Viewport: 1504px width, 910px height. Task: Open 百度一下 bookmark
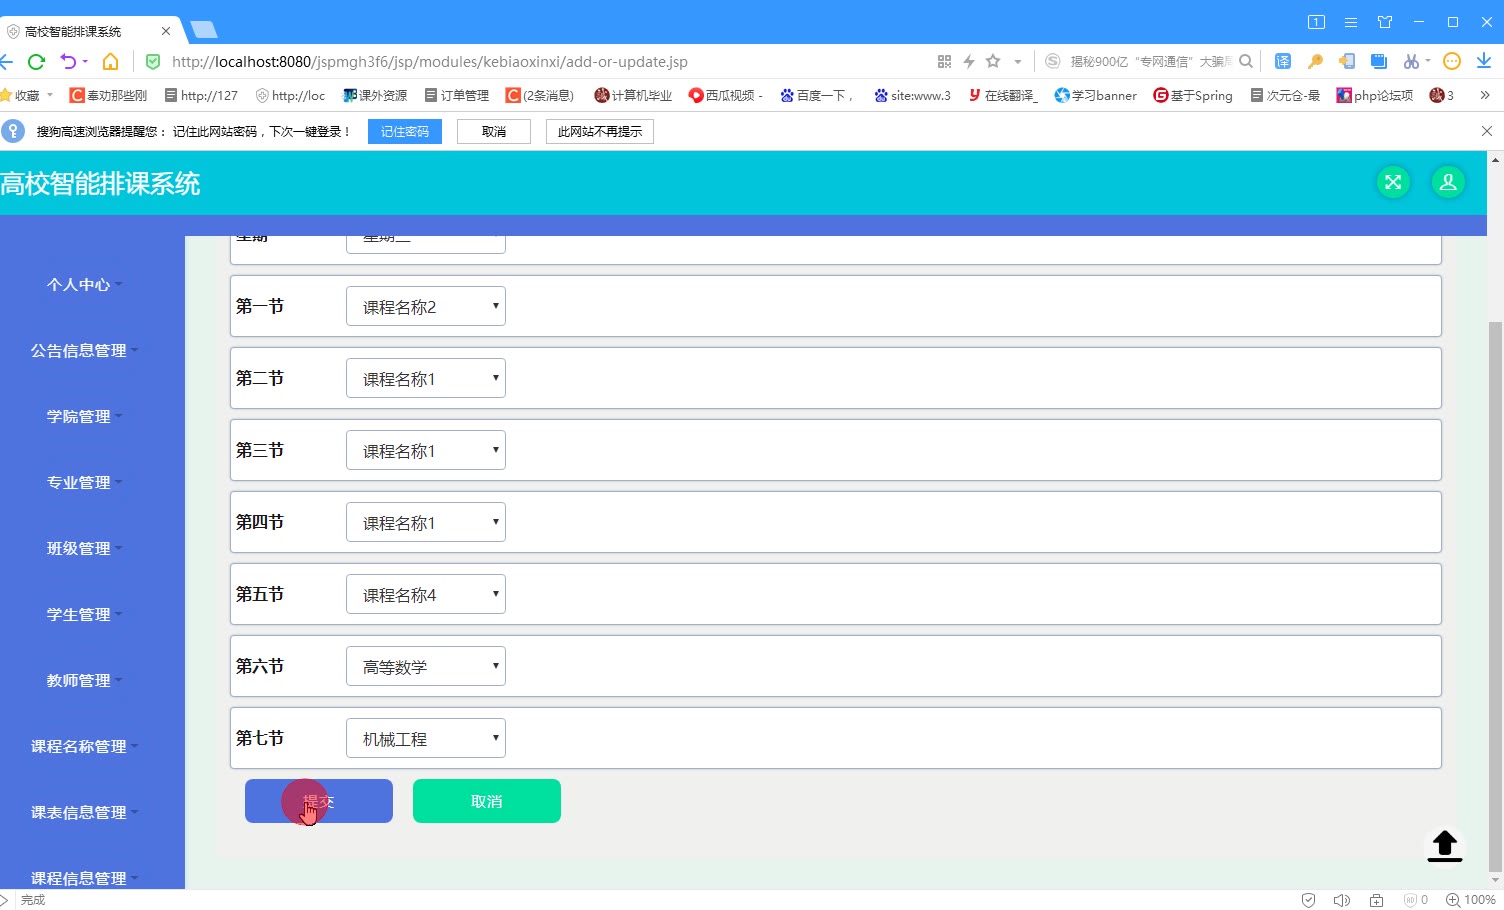click(x=816, y=95)
